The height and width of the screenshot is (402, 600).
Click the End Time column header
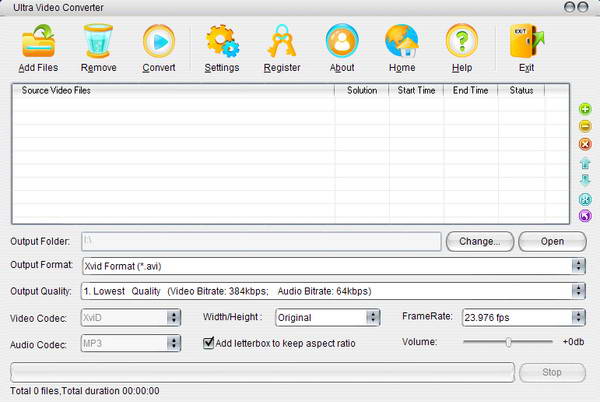[471, 90]
